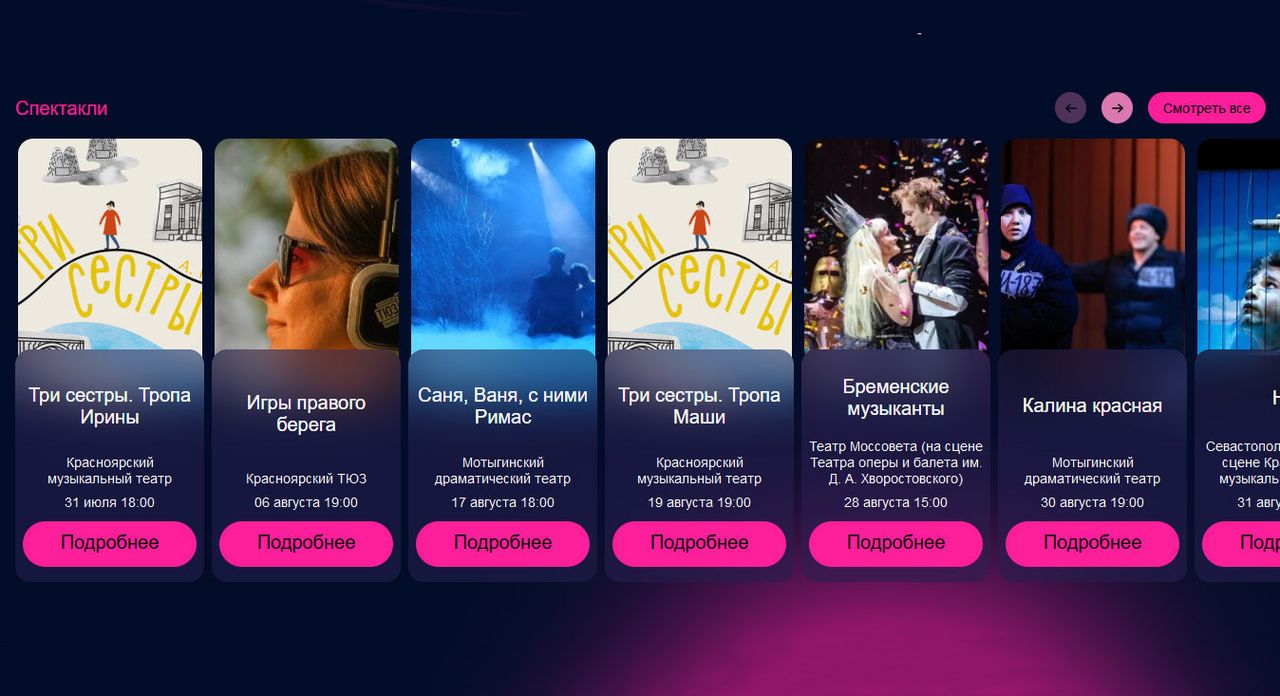The height and width of the screenshot is (696, 1280).
Task: Open the Смотреть все button
Action: 1206,108
